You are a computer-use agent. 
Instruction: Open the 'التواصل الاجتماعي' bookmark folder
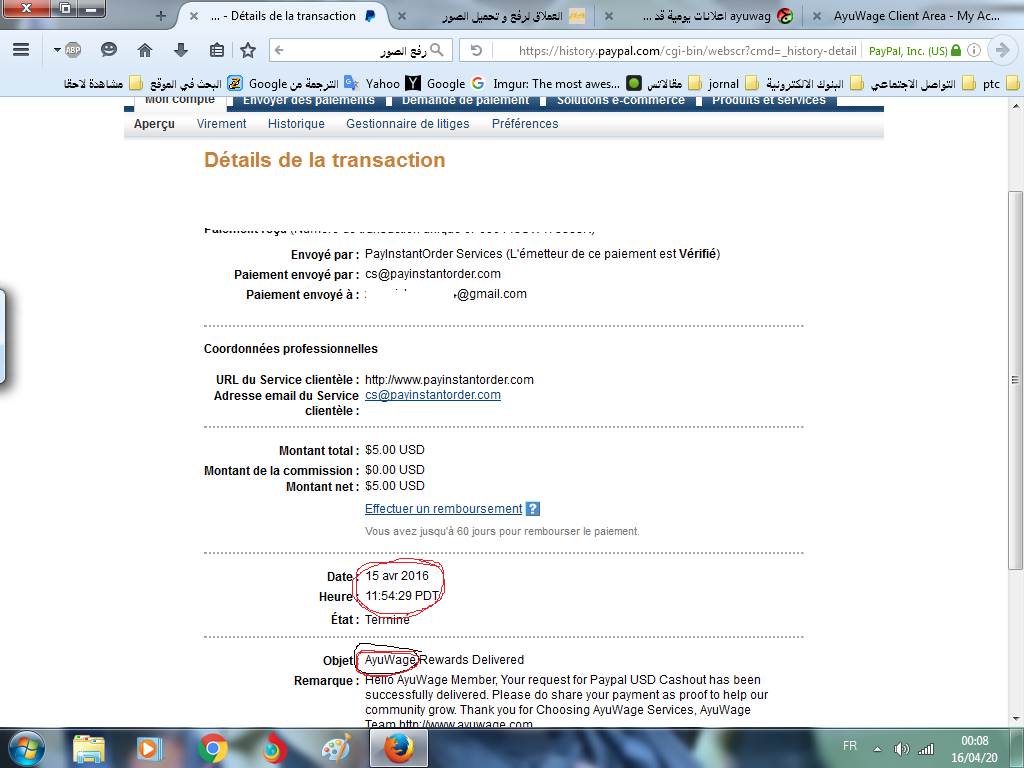click(x=922, y=83)
